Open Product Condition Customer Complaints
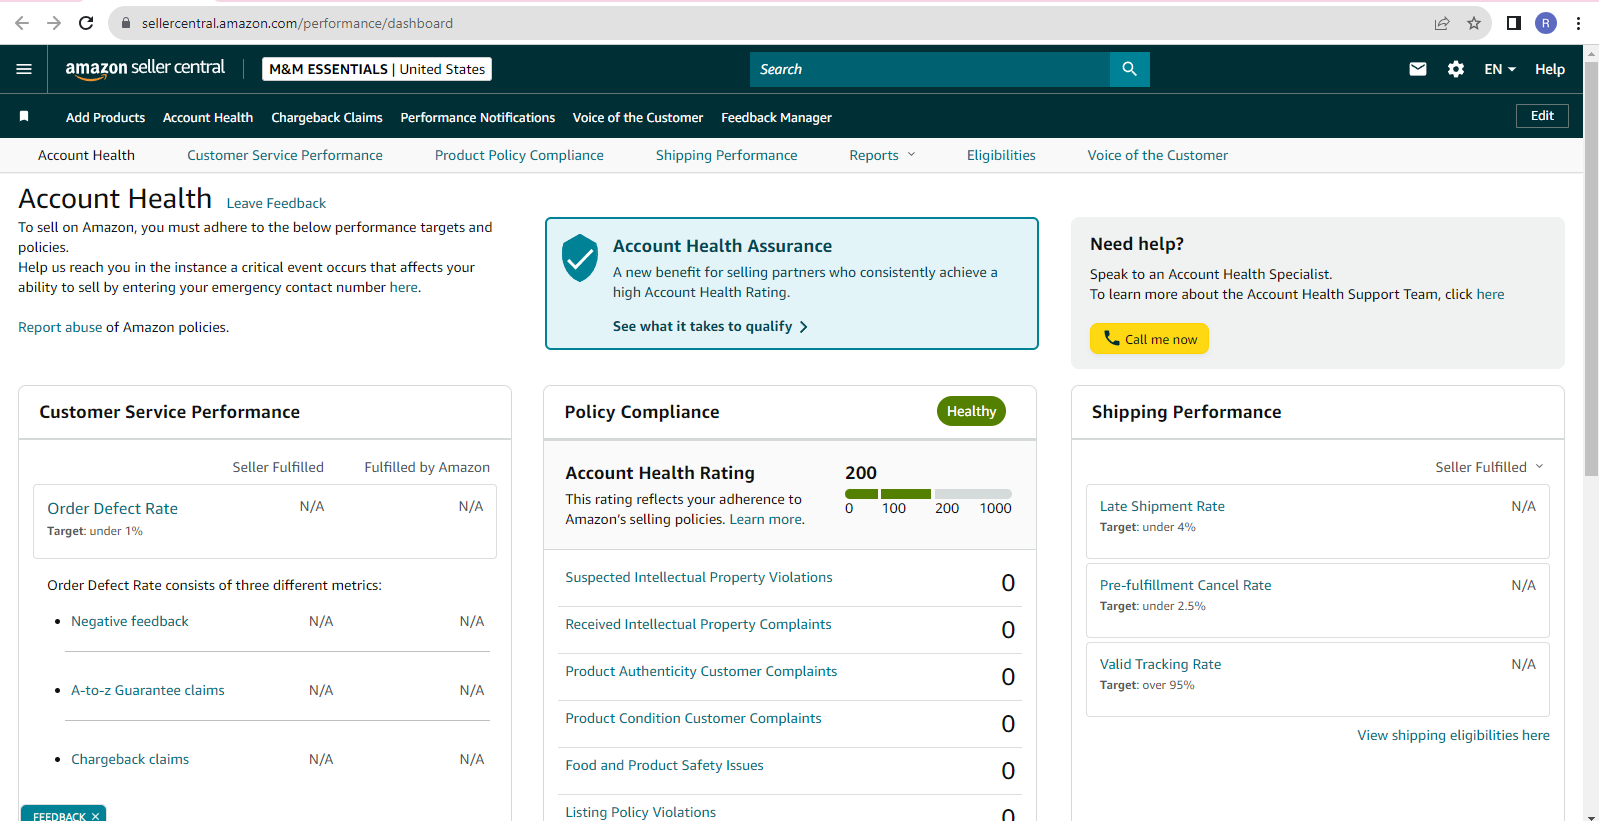The height and width of the screenshot is (821, 1599). pos(693,718)
